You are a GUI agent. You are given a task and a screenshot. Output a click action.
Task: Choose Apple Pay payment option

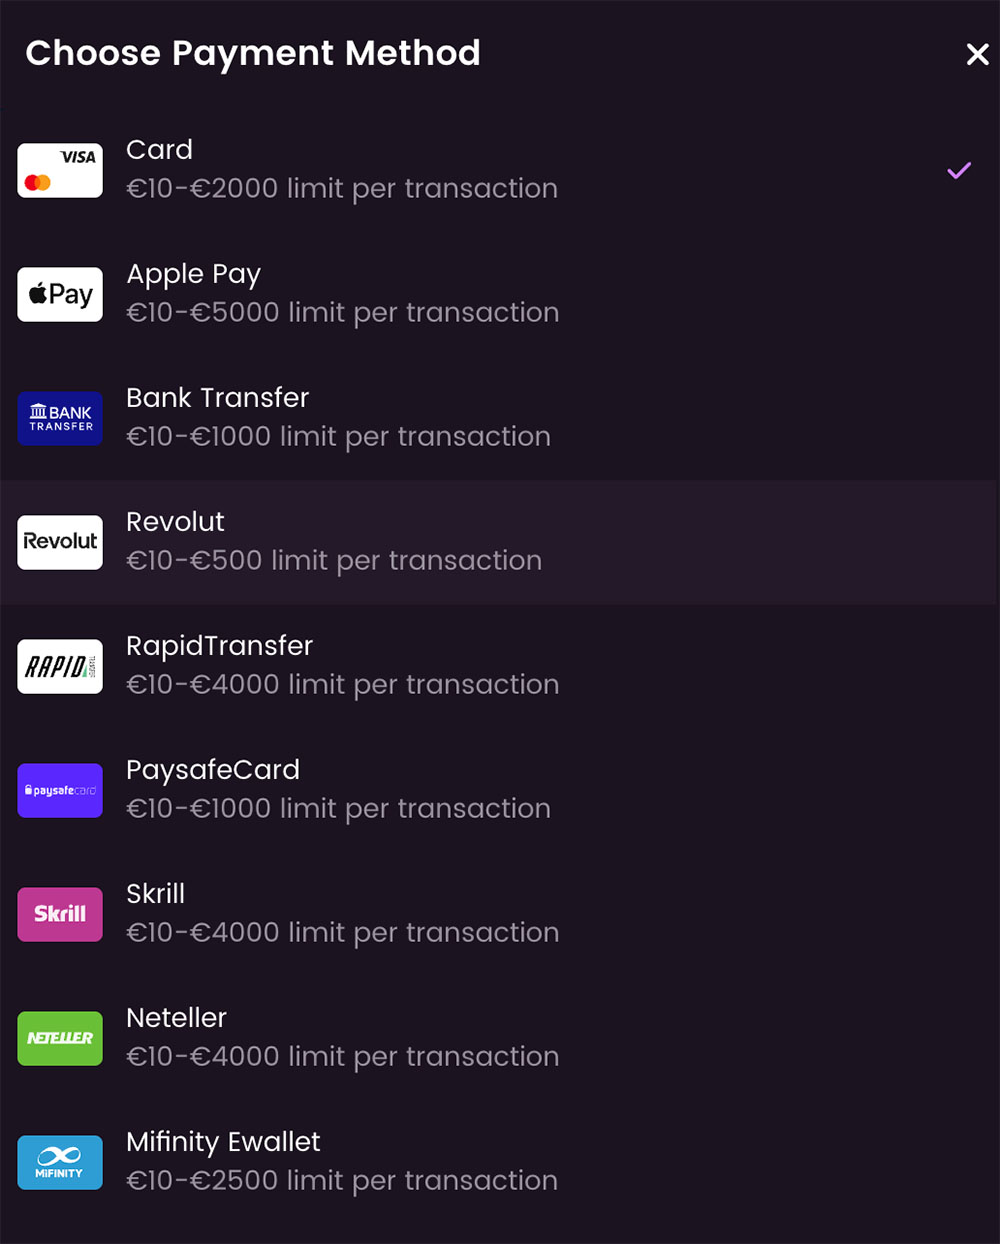point(193,274)
